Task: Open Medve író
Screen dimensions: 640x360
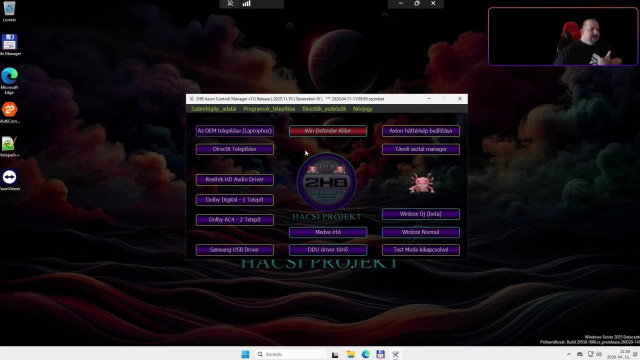Action: coord(328,232)
